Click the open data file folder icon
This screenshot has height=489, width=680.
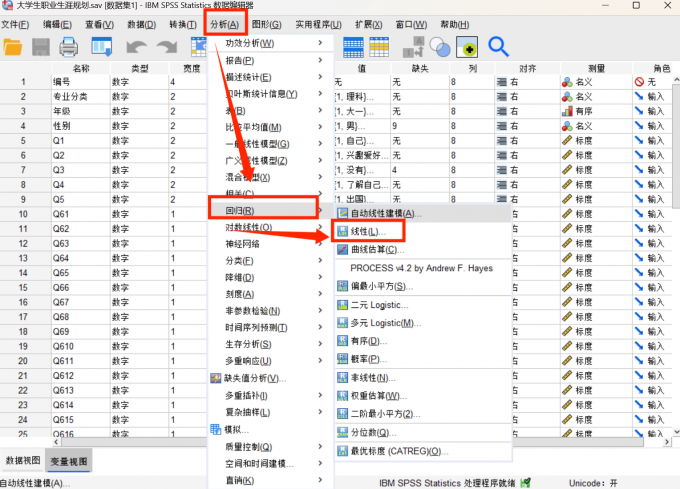point(13,47)
